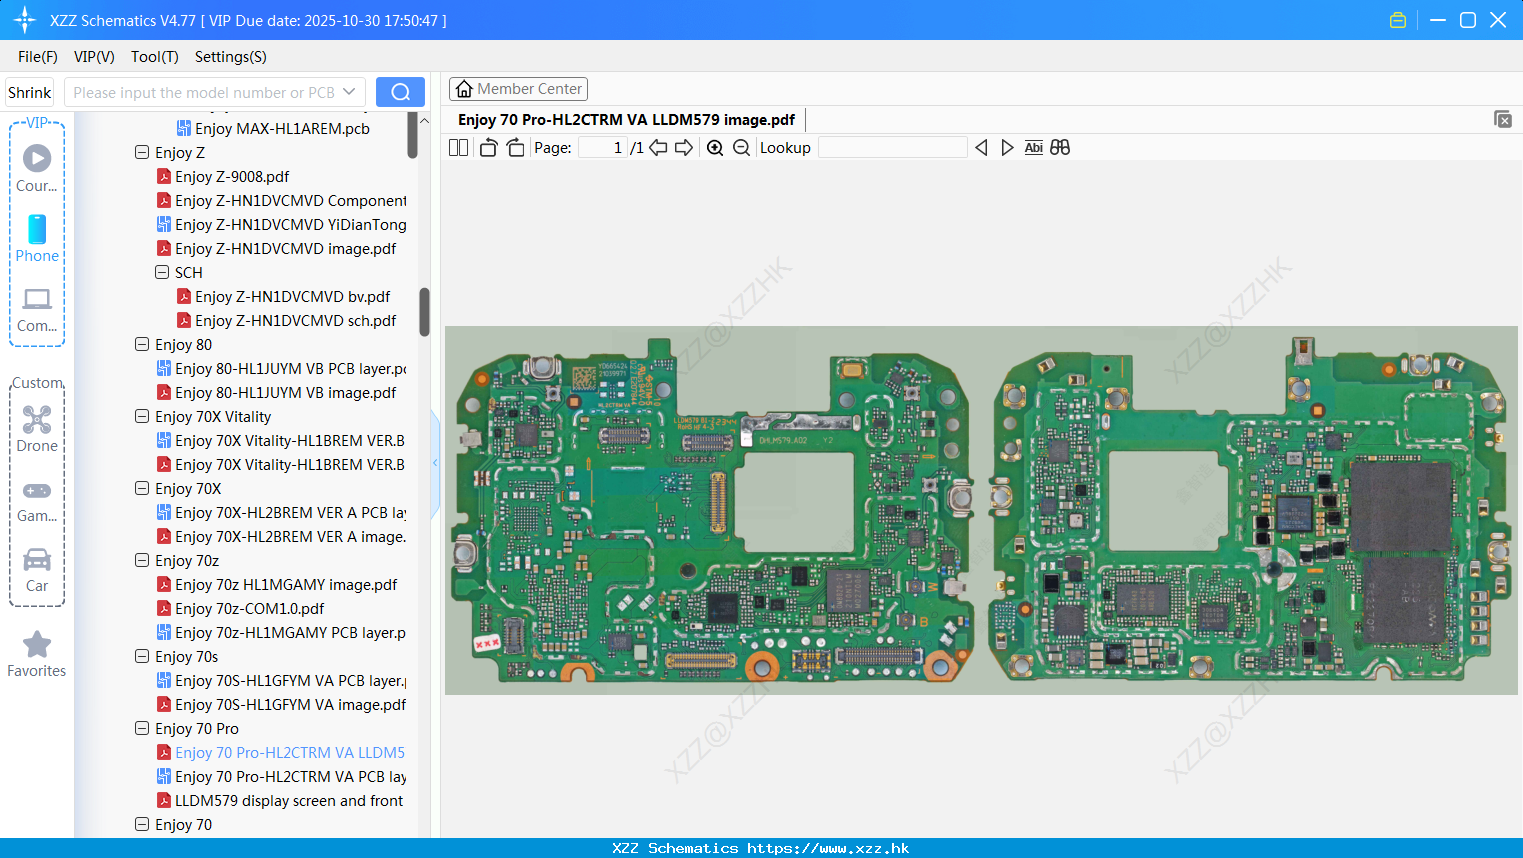The image size is (1523, 858).
Task: Open the Course sidebar section
Action: [37, 168]
